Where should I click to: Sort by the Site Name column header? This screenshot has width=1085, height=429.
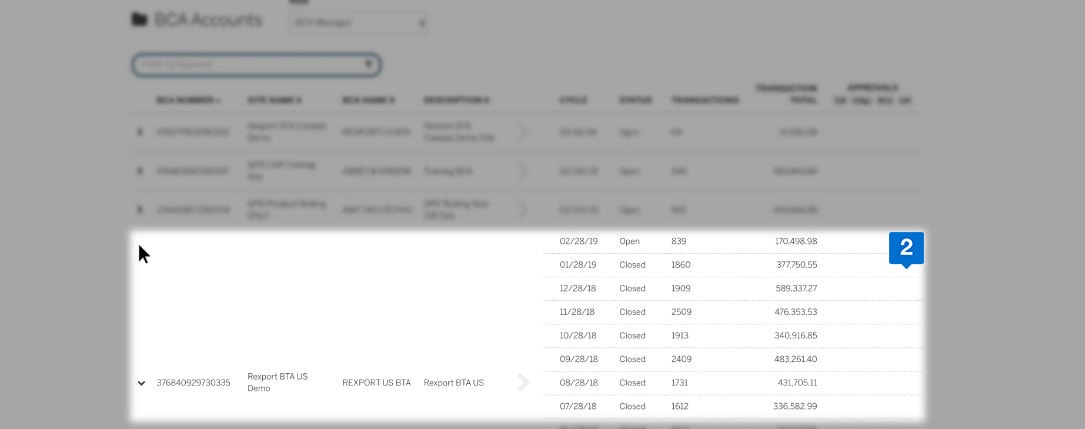coord(274,101)
